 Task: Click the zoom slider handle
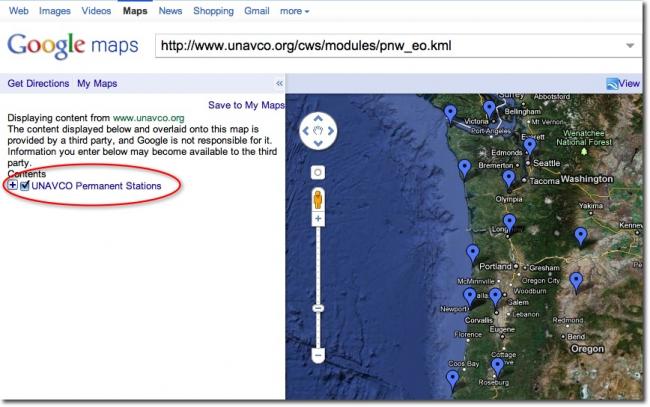click(317, 308)
